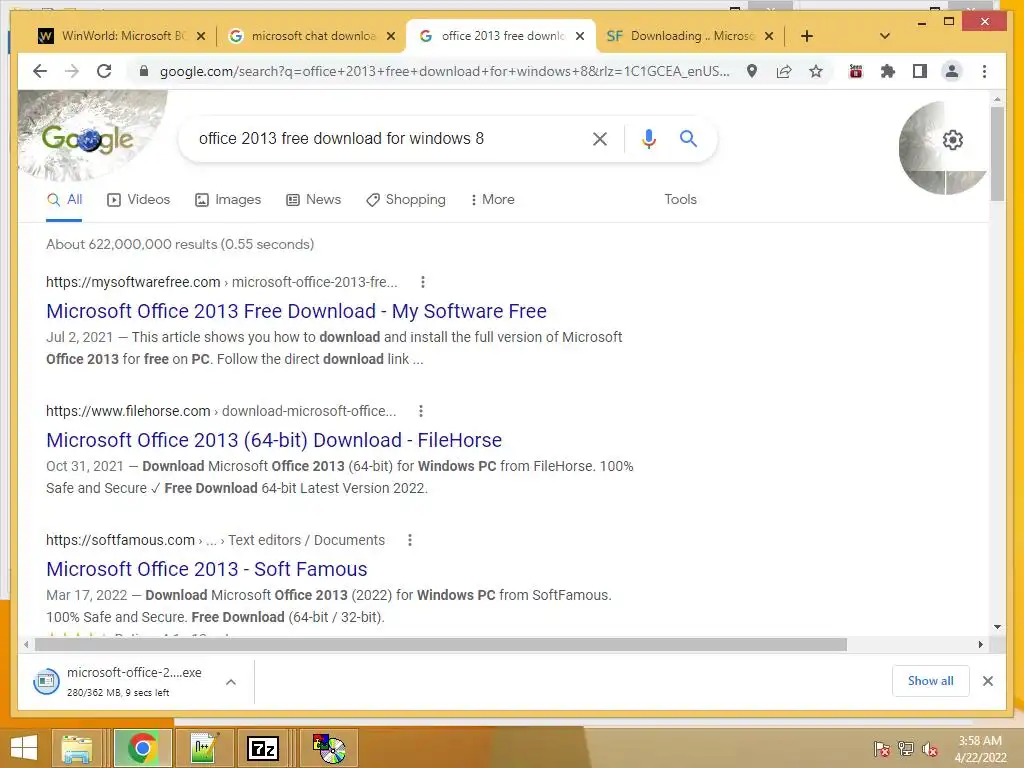The width and height of the screenshot is (1024, 768).
Task: Close the WinWorld tab
Action: pyautogui.click(x=201, y=36)
